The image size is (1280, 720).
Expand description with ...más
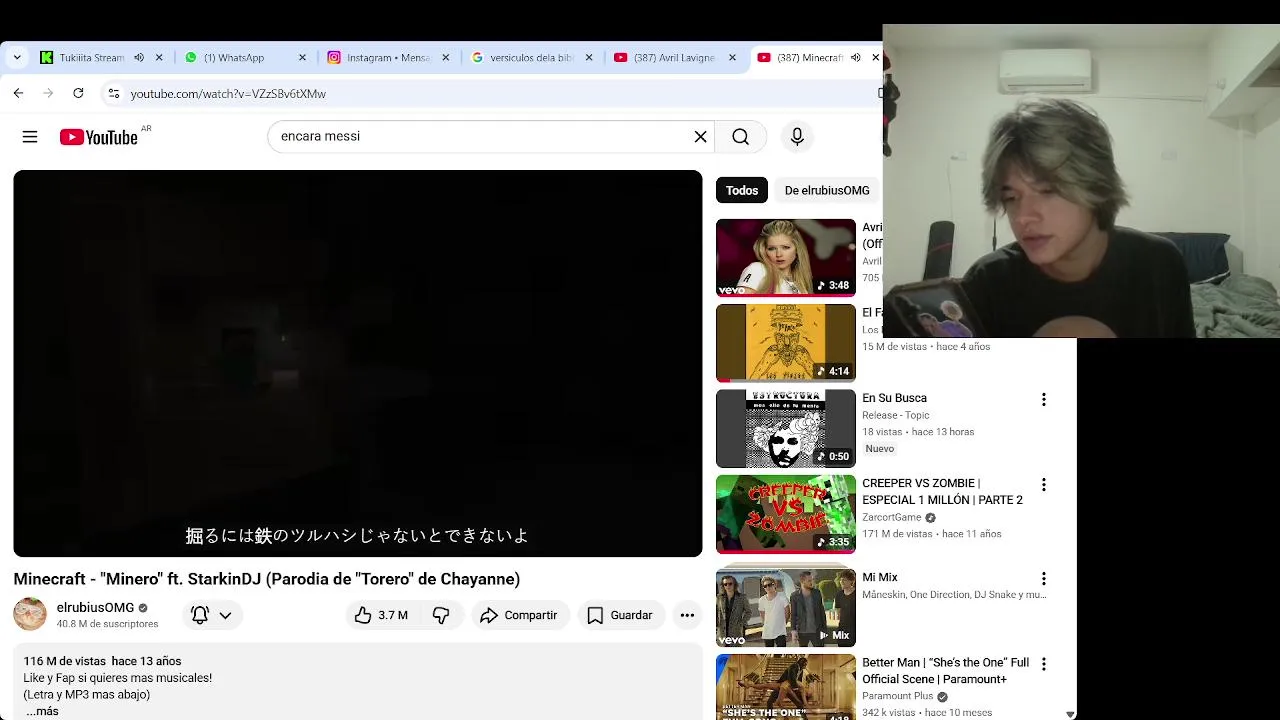tap(42, 711)
